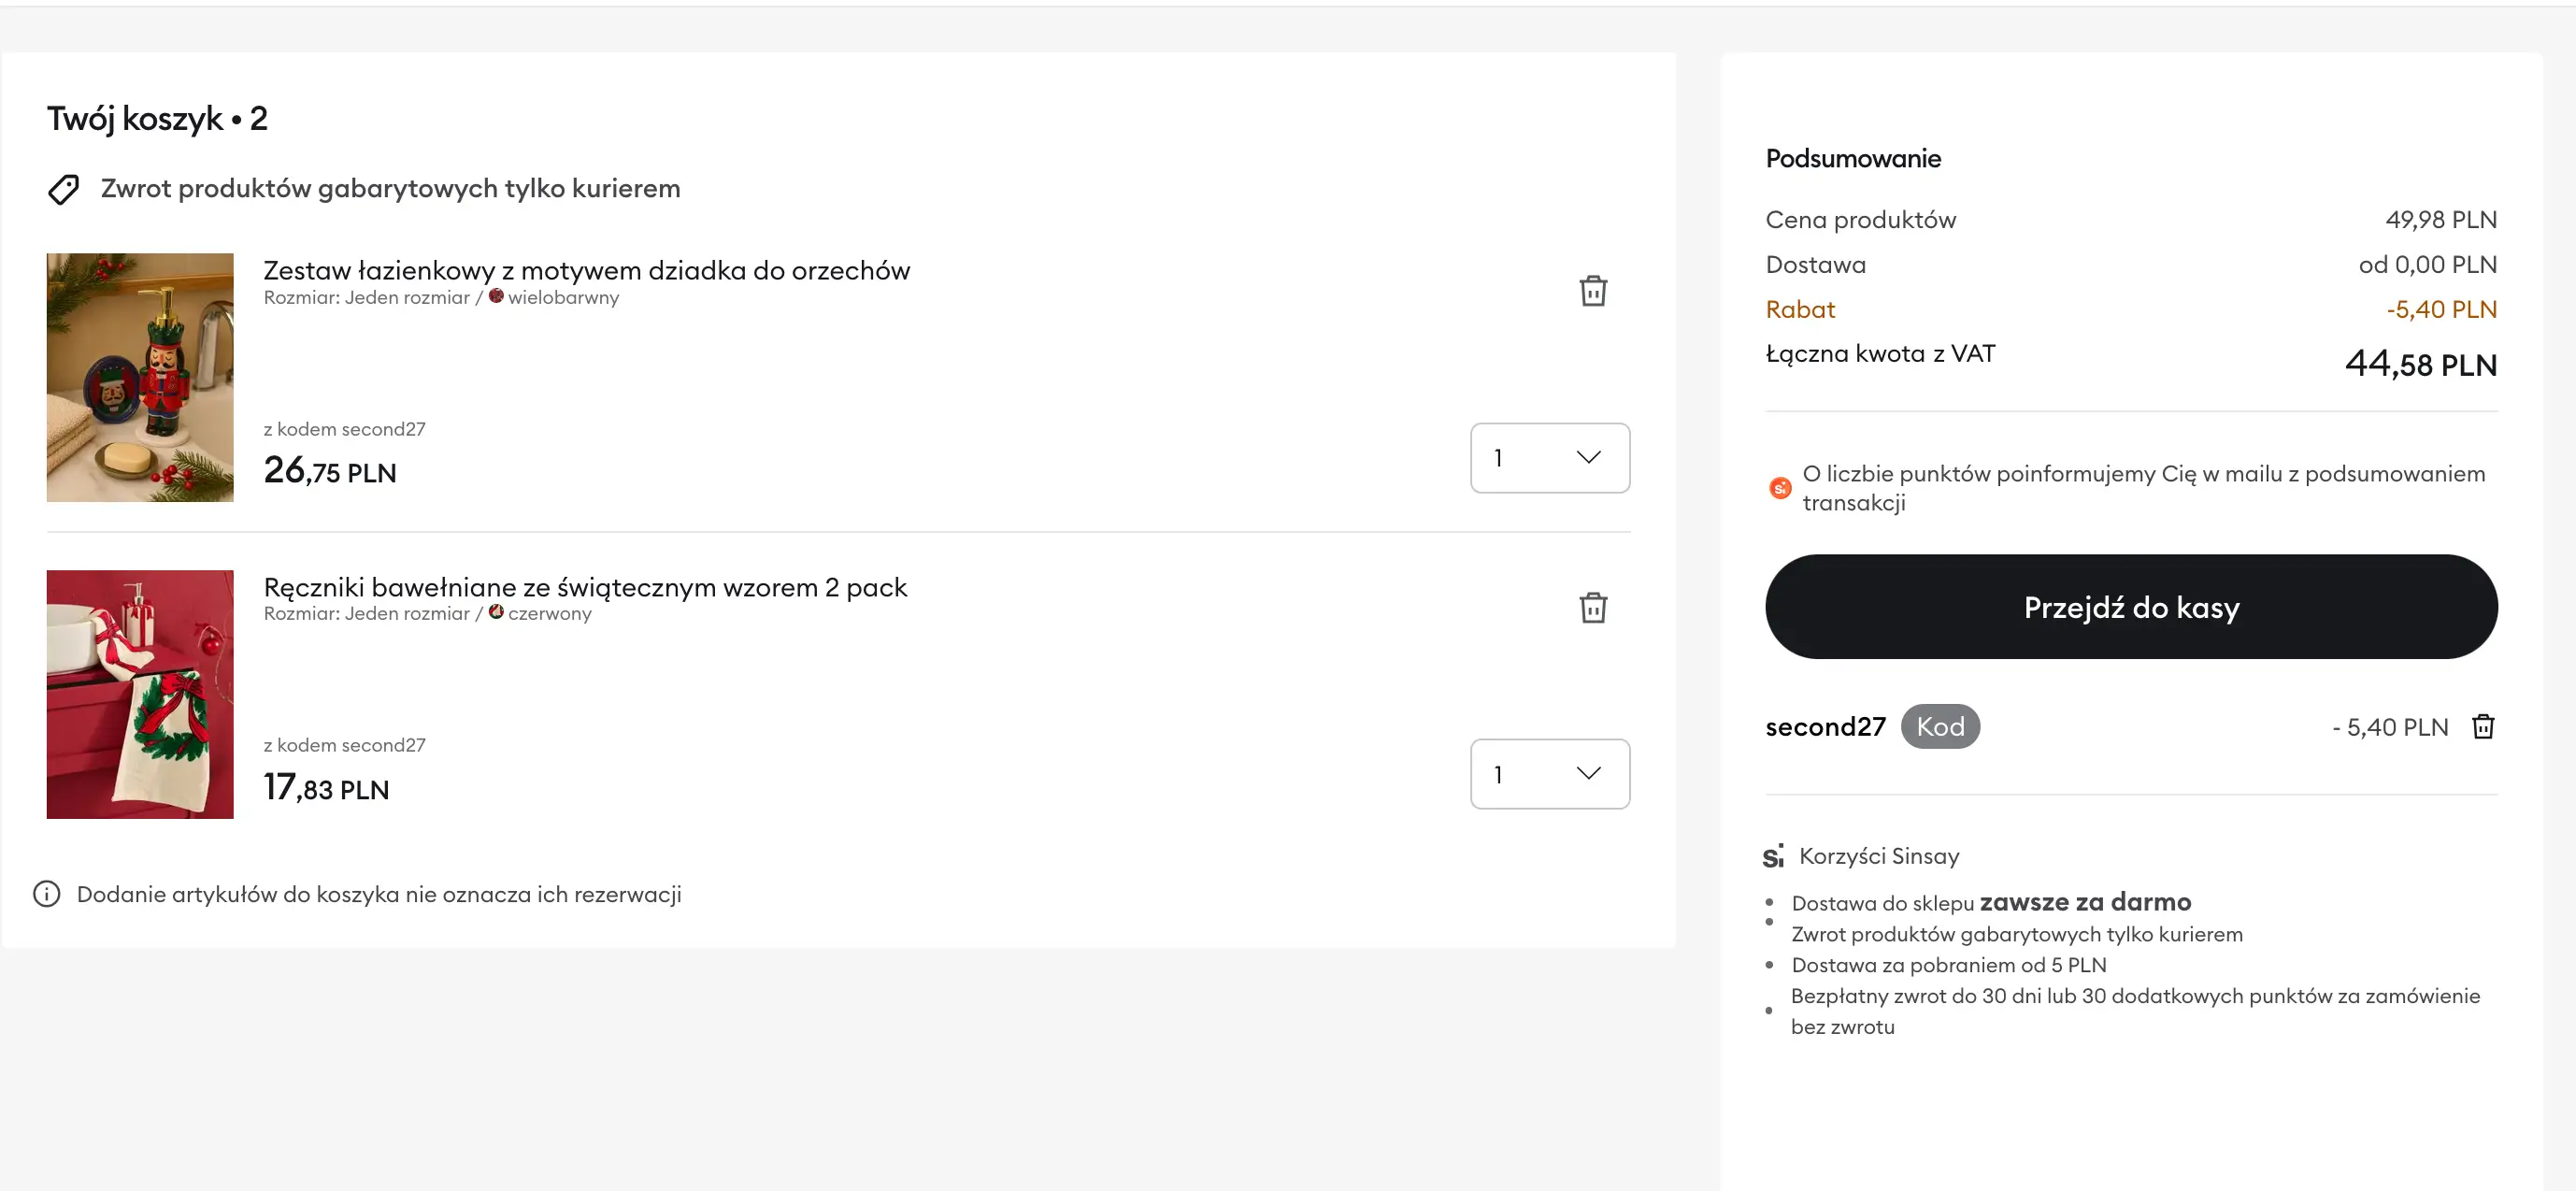
Task: Open the Zestaw łazienkowy product title link
Action: click(586, 270)
